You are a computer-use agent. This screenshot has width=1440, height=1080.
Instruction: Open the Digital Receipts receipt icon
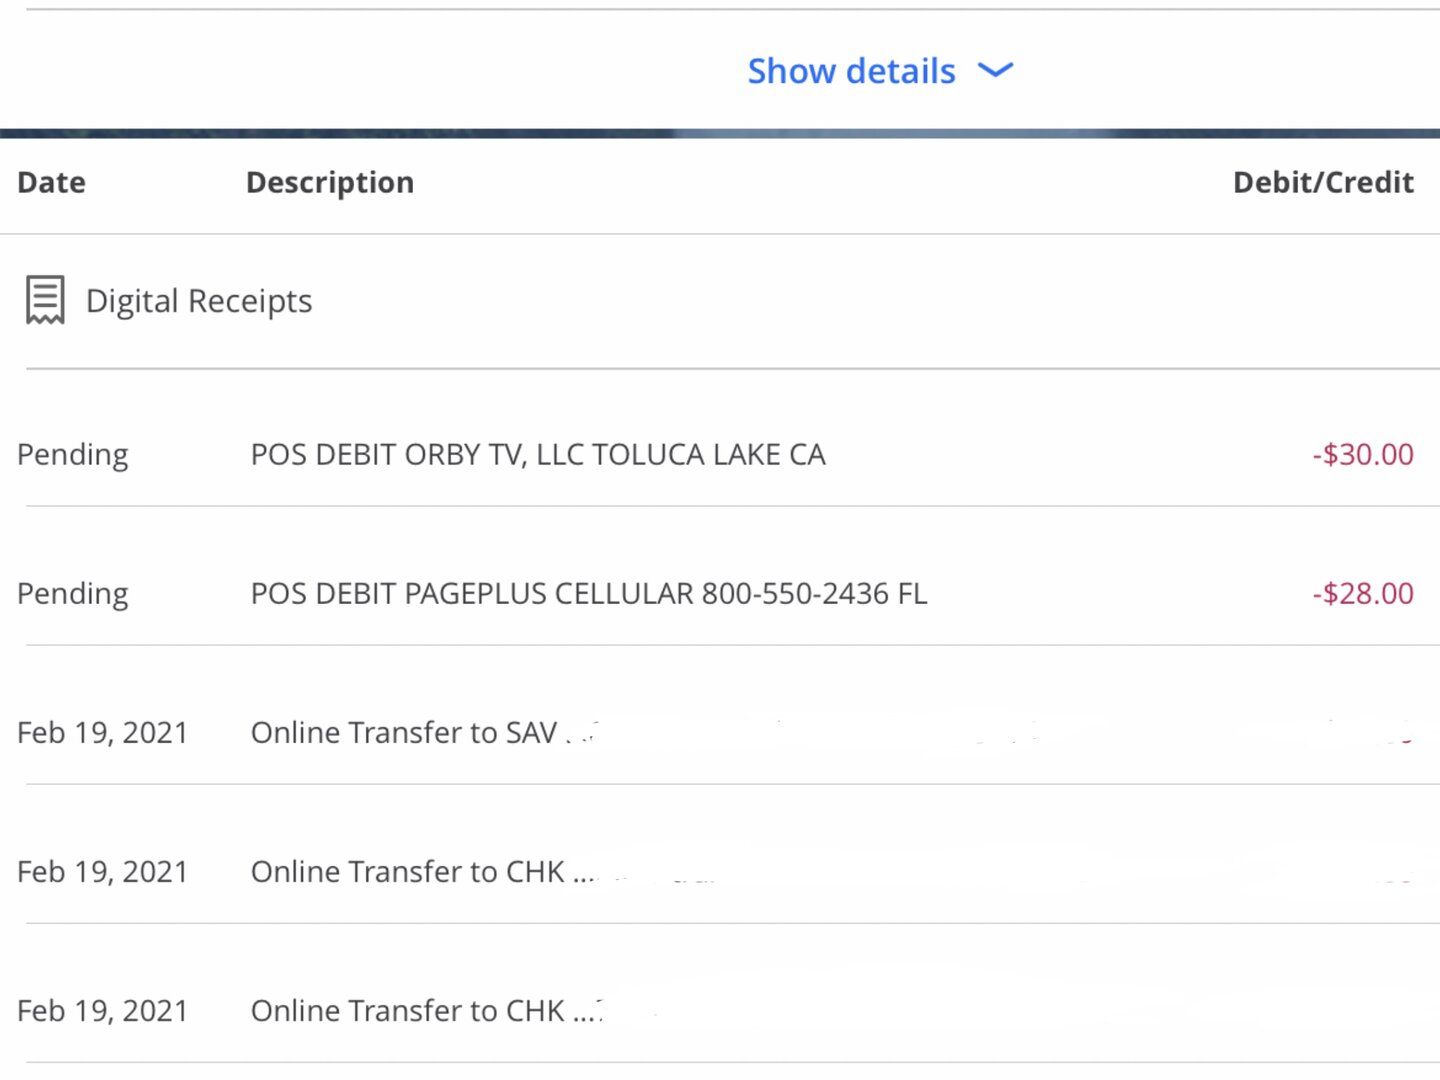point(45,300)
